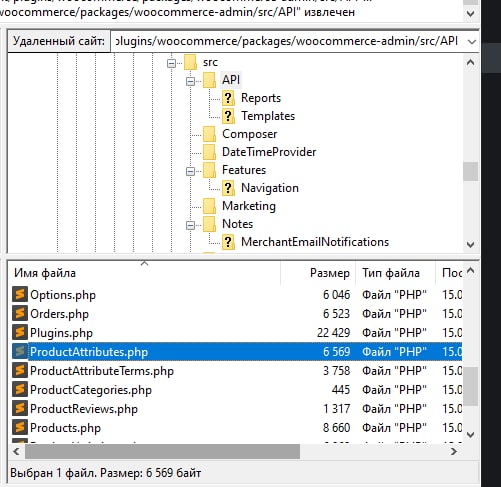
Task: Click the up arrow of tree scrollbar
Action: click(x=470, y=62)
